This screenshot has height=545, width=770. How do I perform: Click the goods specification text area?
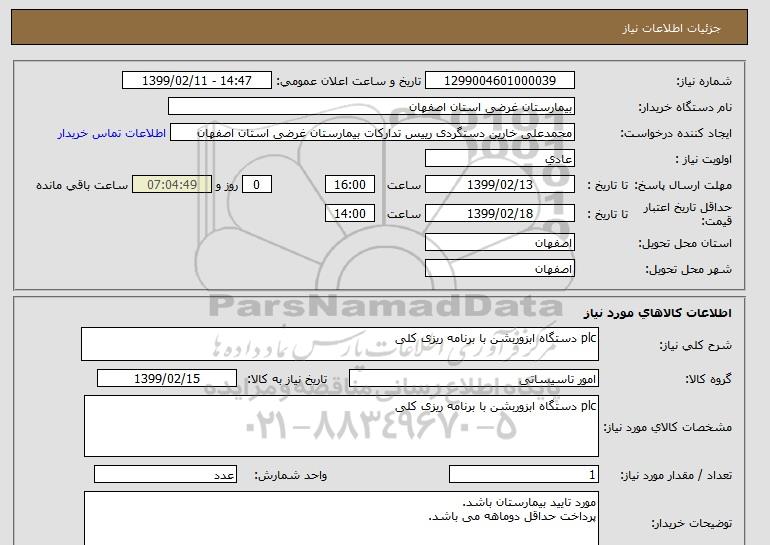pos(341,426)
